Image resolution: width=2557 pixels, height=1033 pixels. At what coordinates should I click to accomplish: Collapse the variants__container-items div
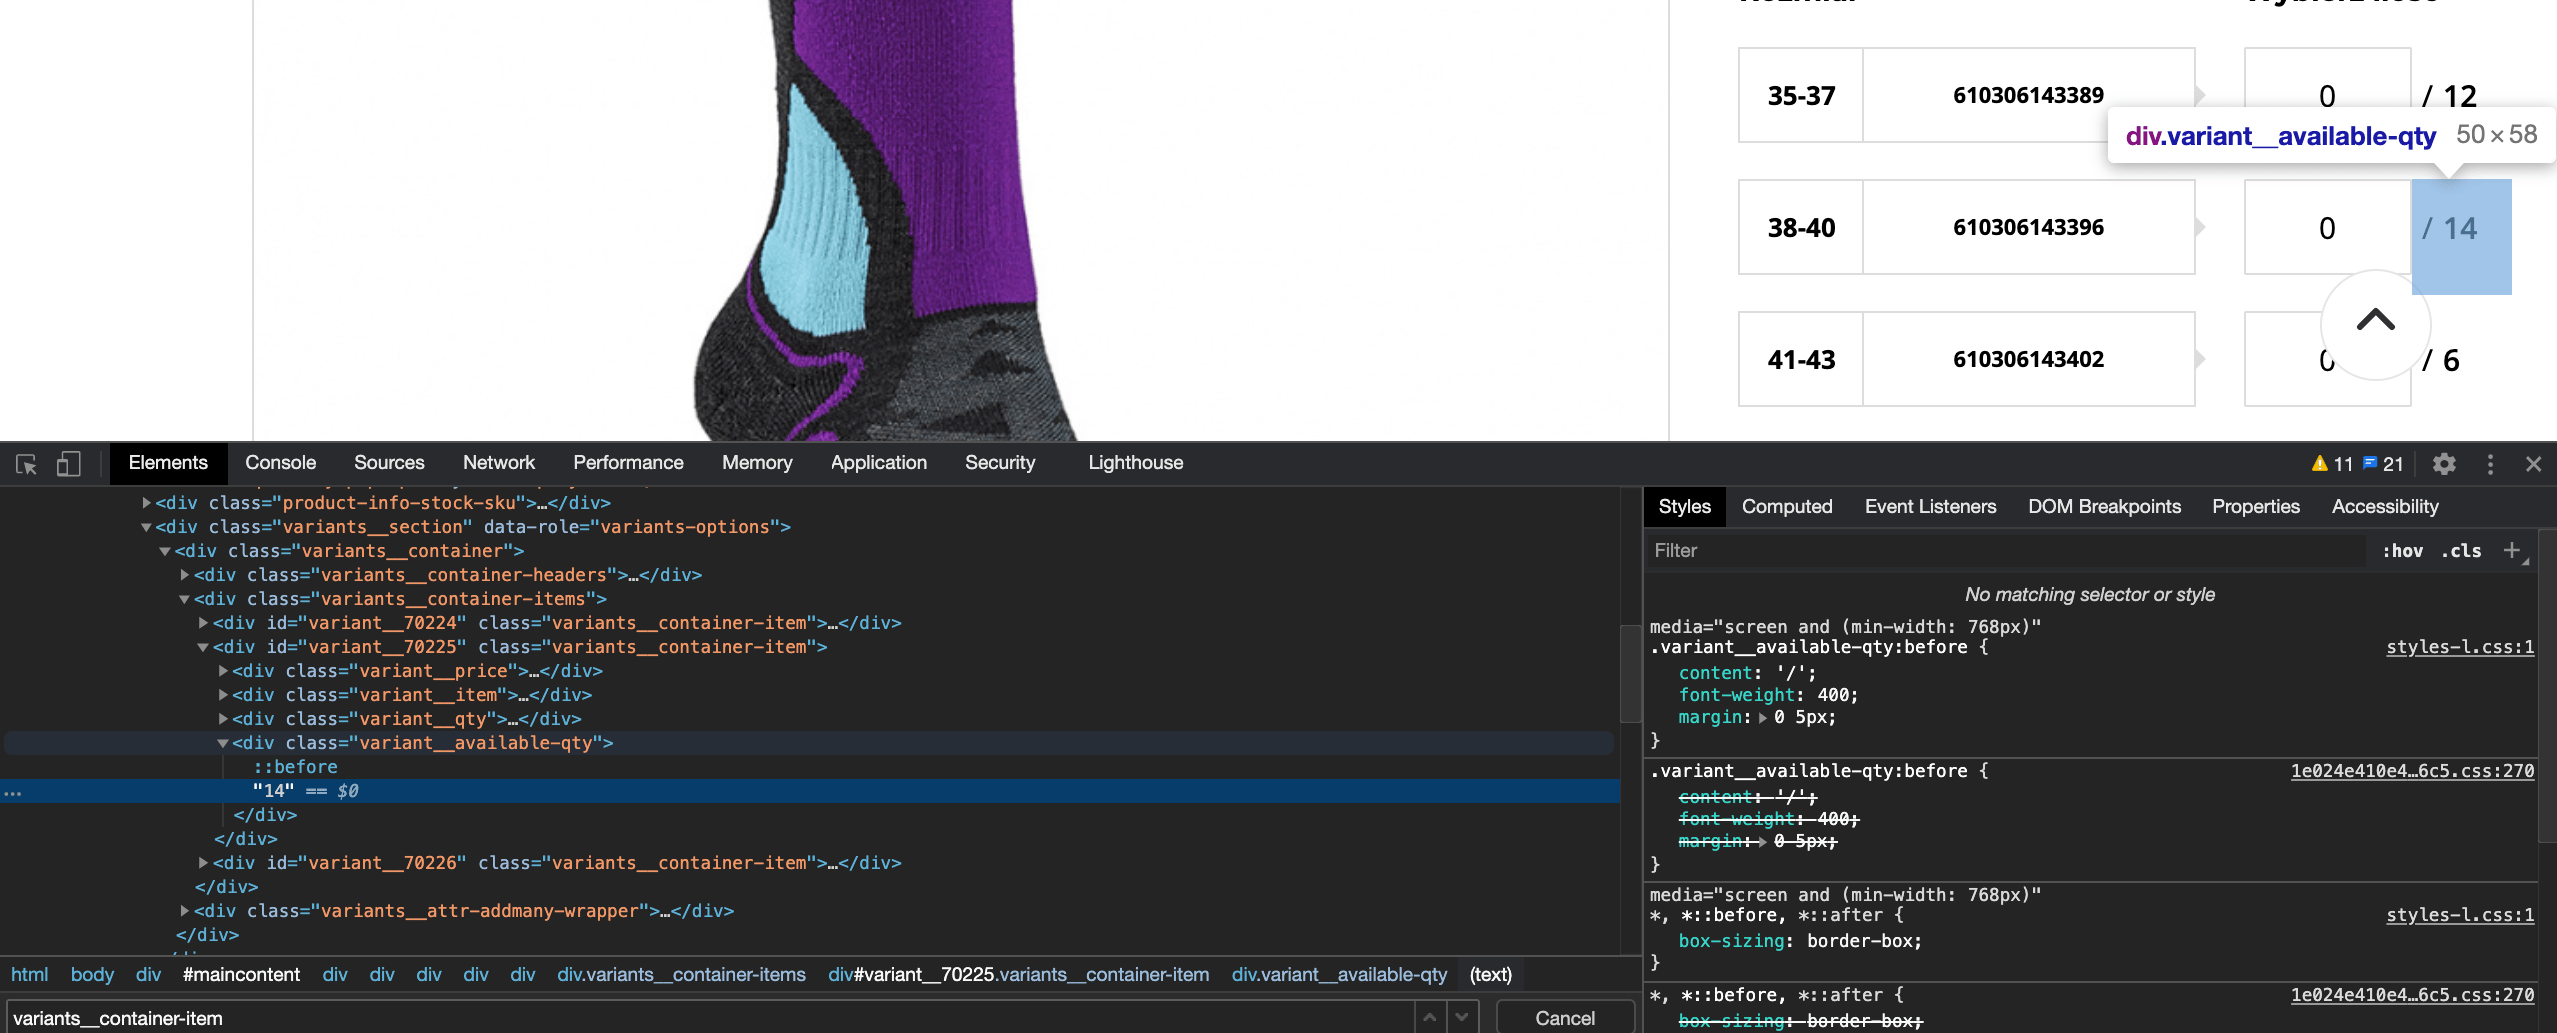click(185, 599)
